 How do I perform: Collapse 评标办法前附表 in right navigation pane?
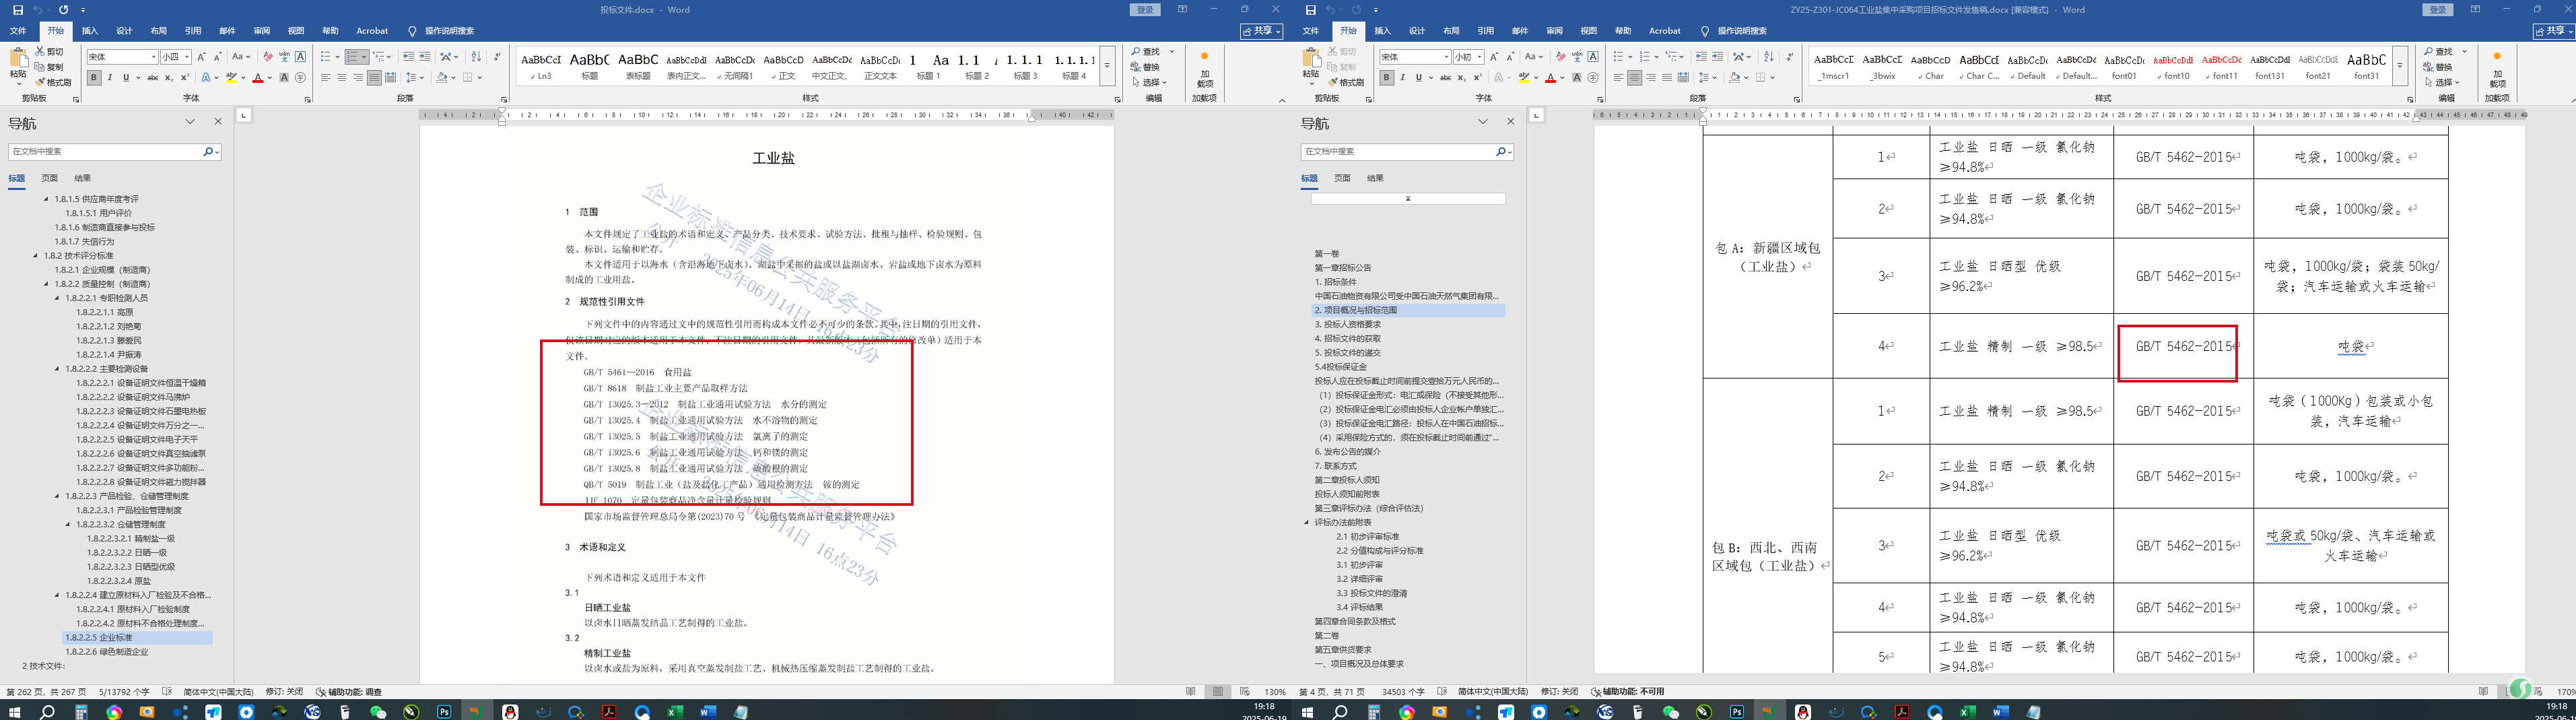[1306, 522]
